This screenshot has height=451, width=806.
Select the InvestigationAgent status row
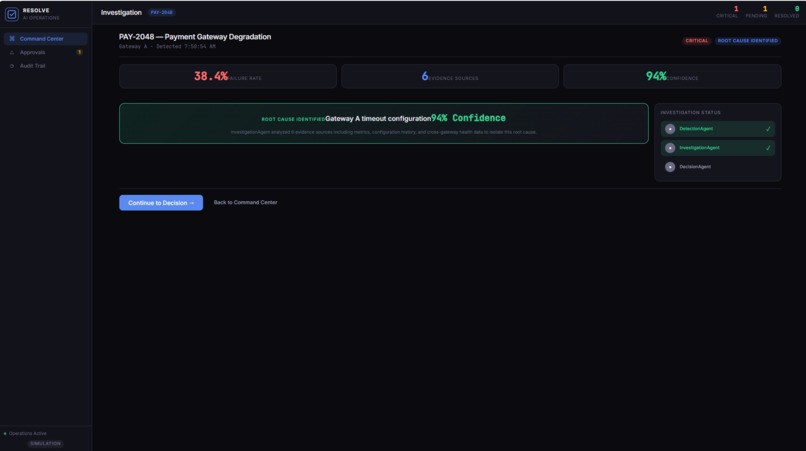(x=718, y=148)
